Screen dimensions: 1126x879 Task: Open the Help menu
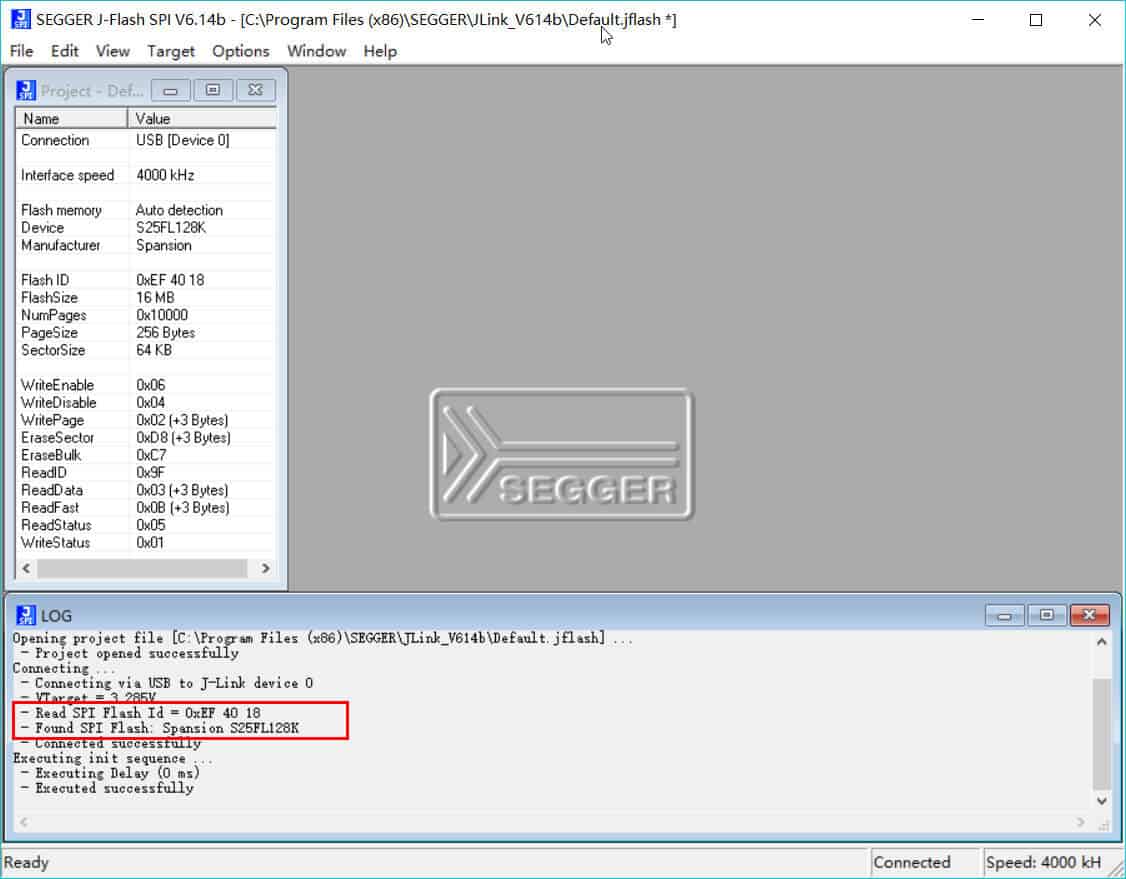click(x=380, y=51)
